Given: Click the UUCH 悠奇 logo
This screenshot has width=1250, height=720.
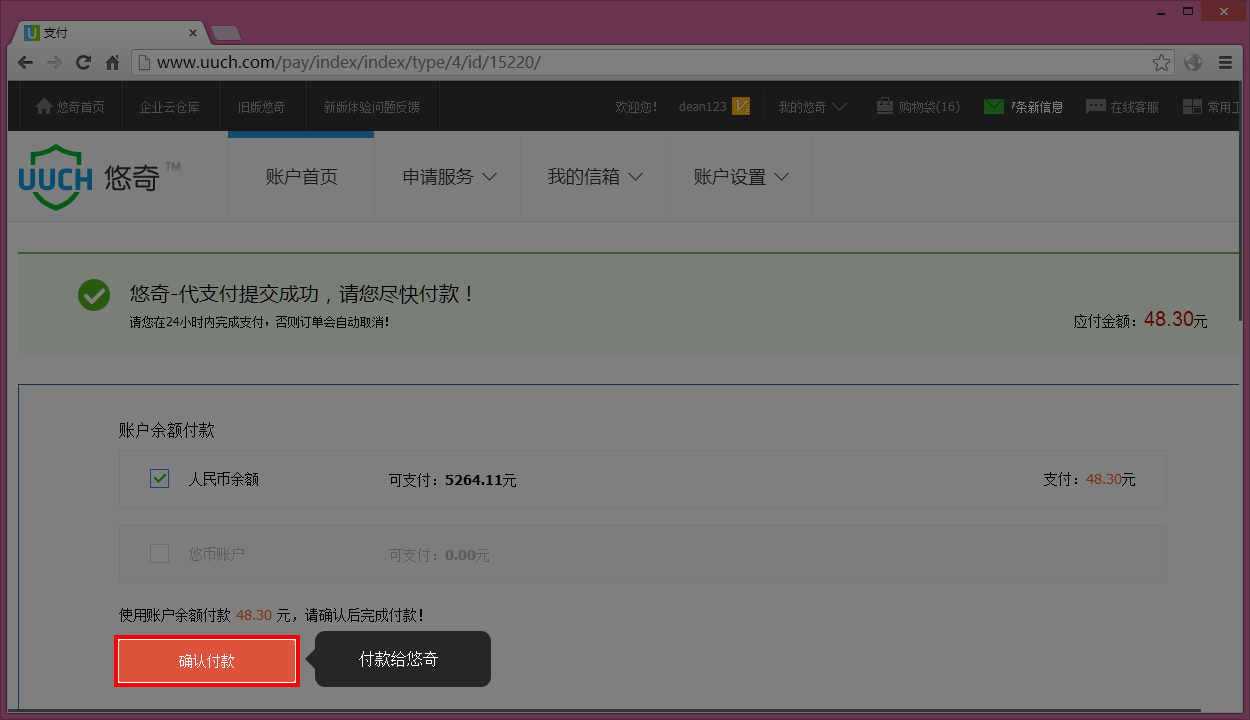Looking at the screenshot, I should tap(99, 177).
